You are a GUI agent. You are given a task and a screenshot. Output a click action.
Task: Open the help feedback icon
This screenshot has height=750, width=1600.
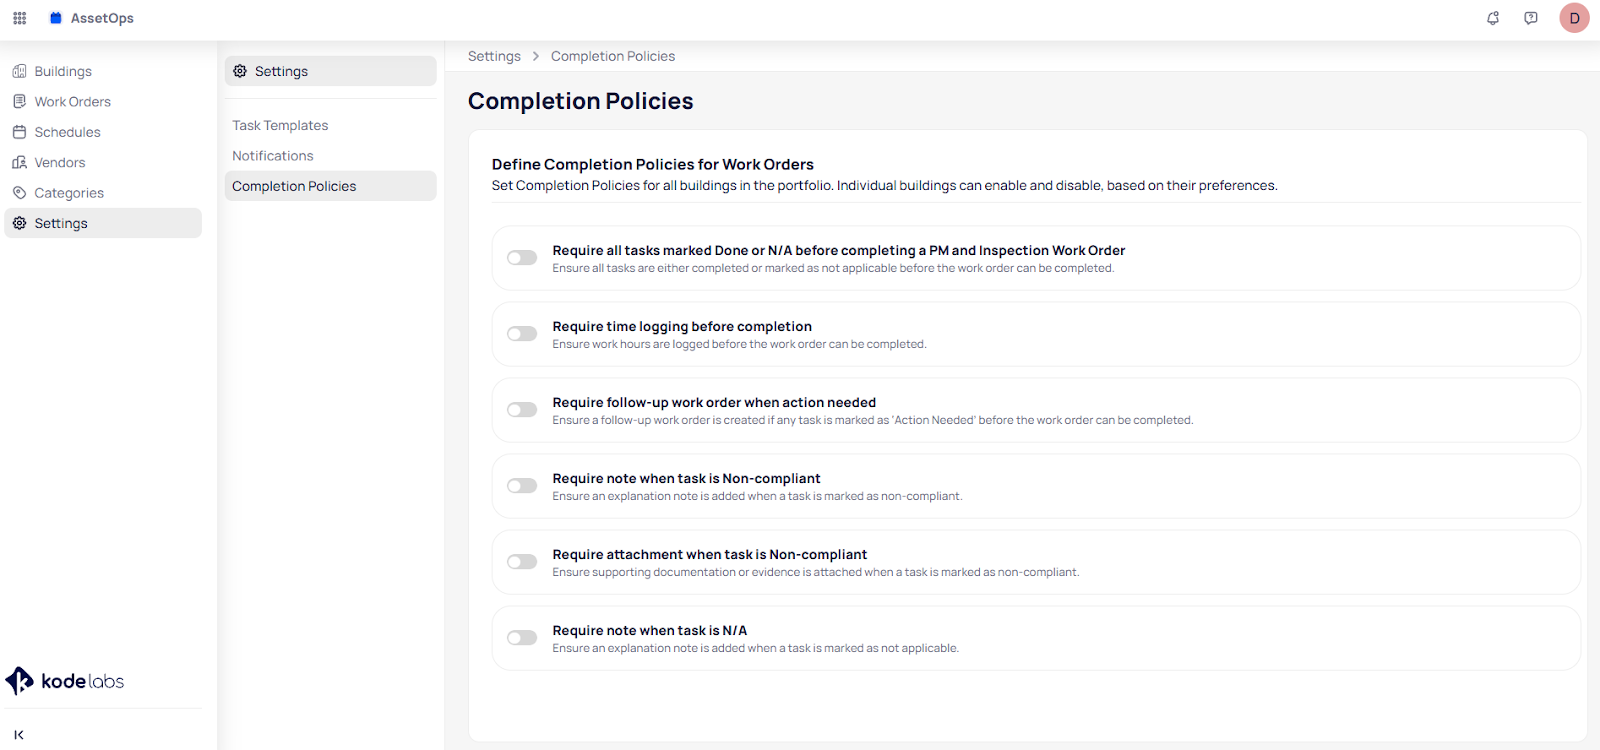[x=1531, y=18]
